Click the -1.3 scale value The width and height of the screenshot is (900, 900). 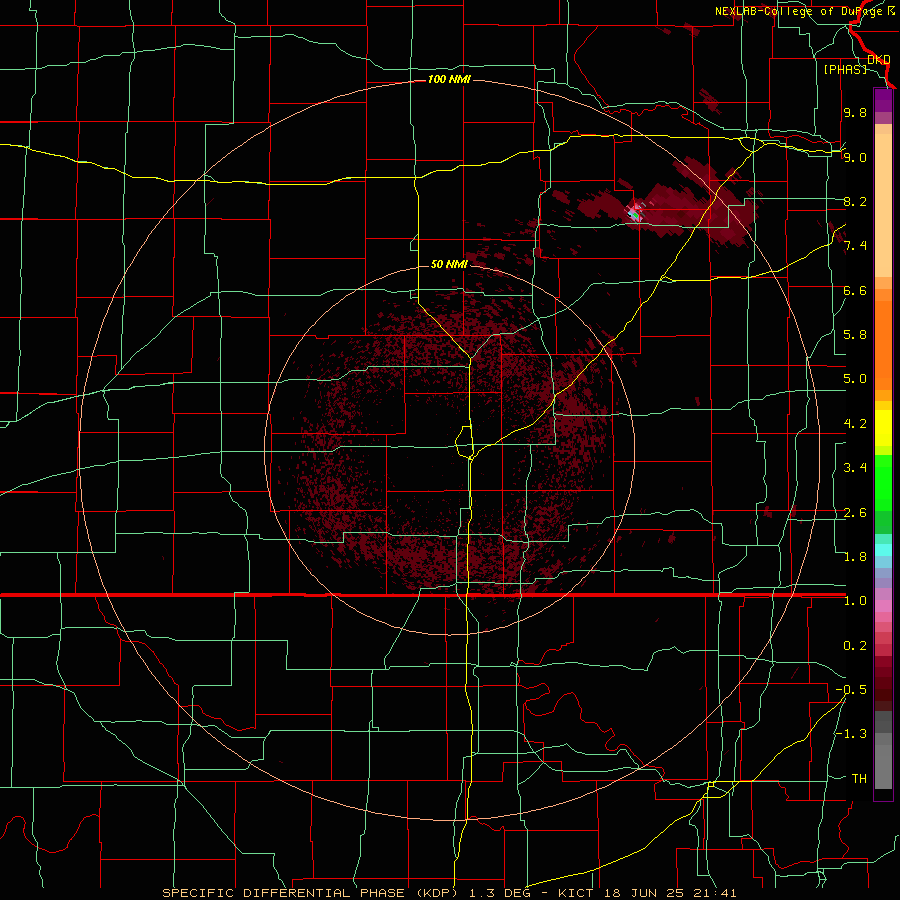[x=851, y=734]
